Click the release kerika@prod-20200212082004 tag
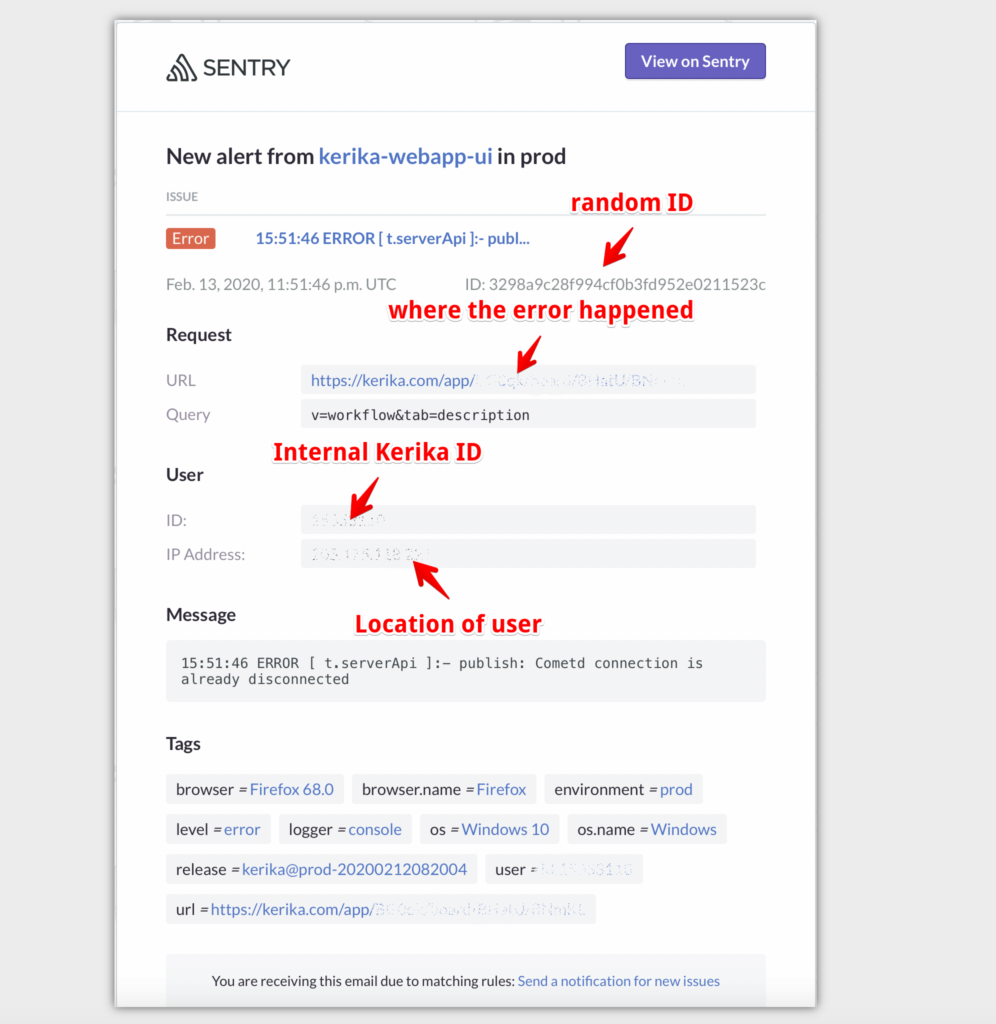The image size is (996, 1024). (321, 870)
